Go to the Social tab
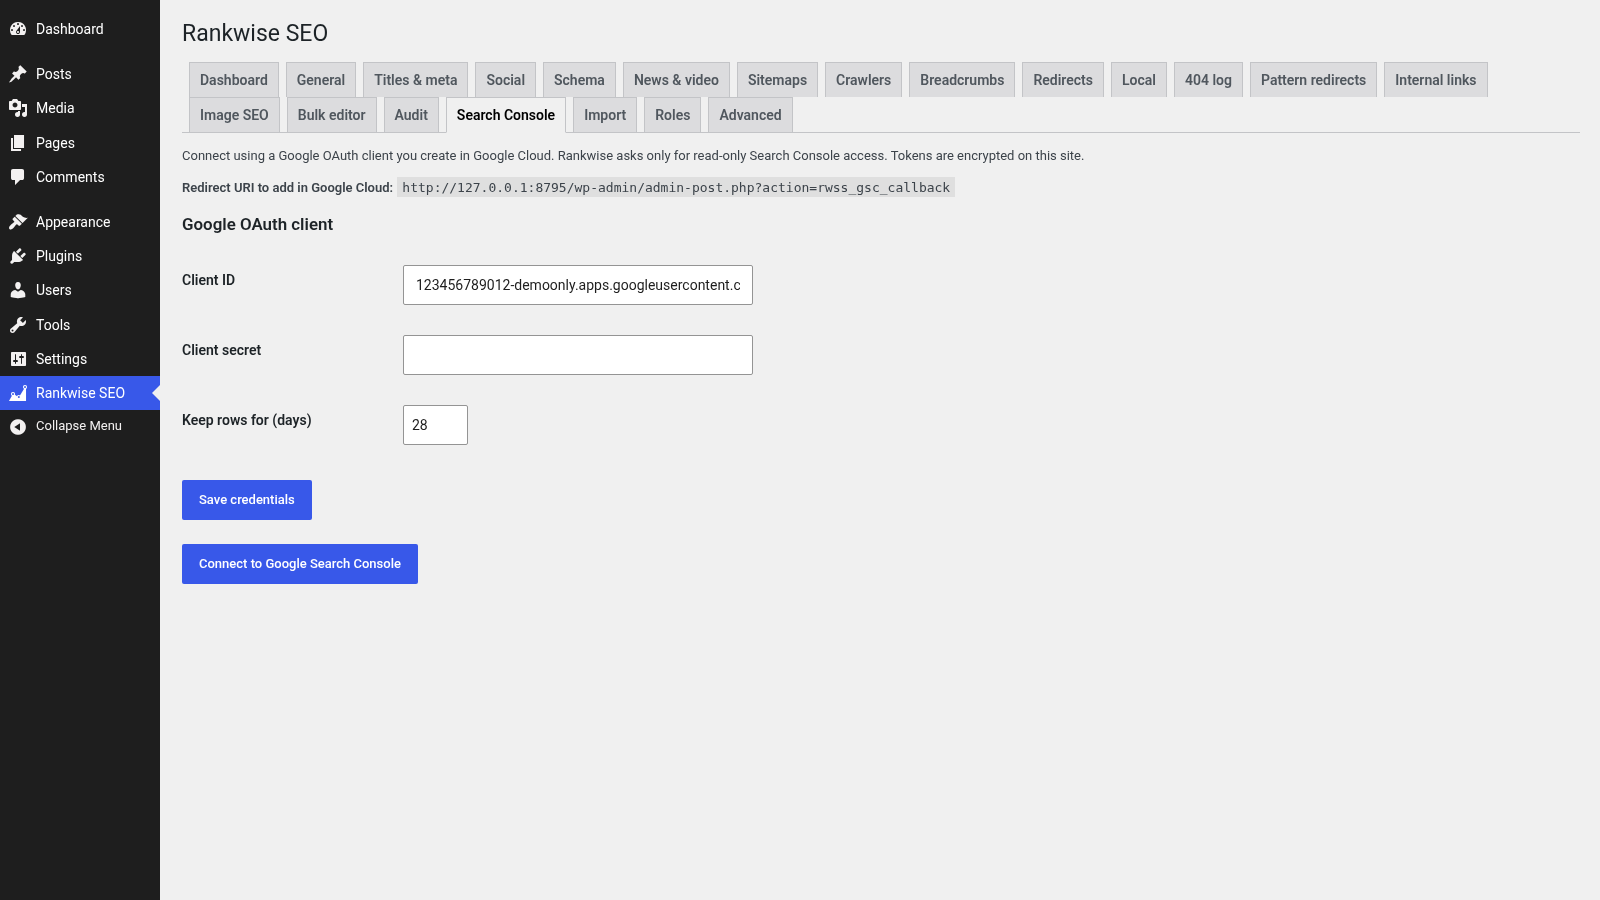Viewport: 1600px width, 900px height. tap(506, 80)
